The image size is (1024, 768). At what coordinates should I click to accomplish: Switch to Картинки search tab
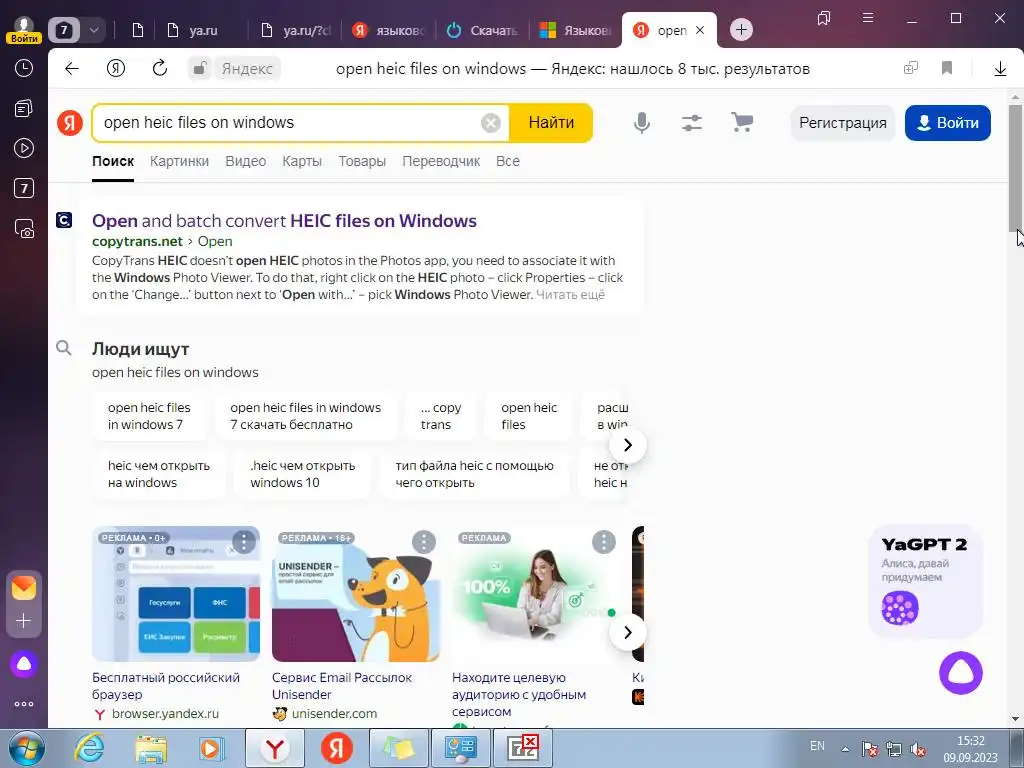click(180, 161)
